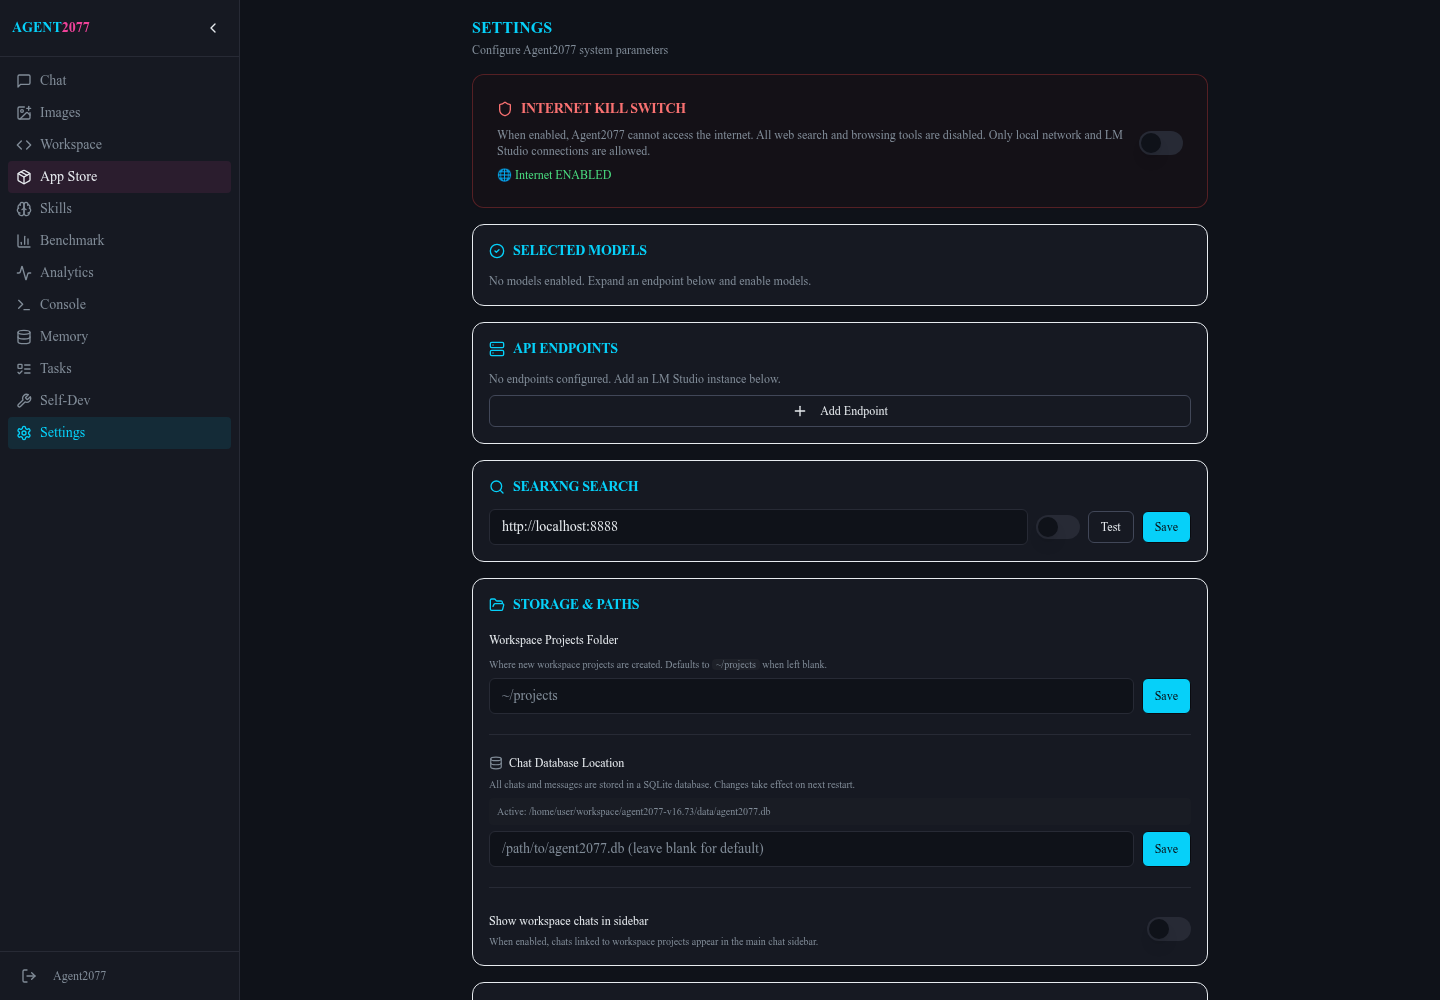
Task: Click the database icon by Chat Database Location
Action: pyautogui.click(x=496, y=763)
